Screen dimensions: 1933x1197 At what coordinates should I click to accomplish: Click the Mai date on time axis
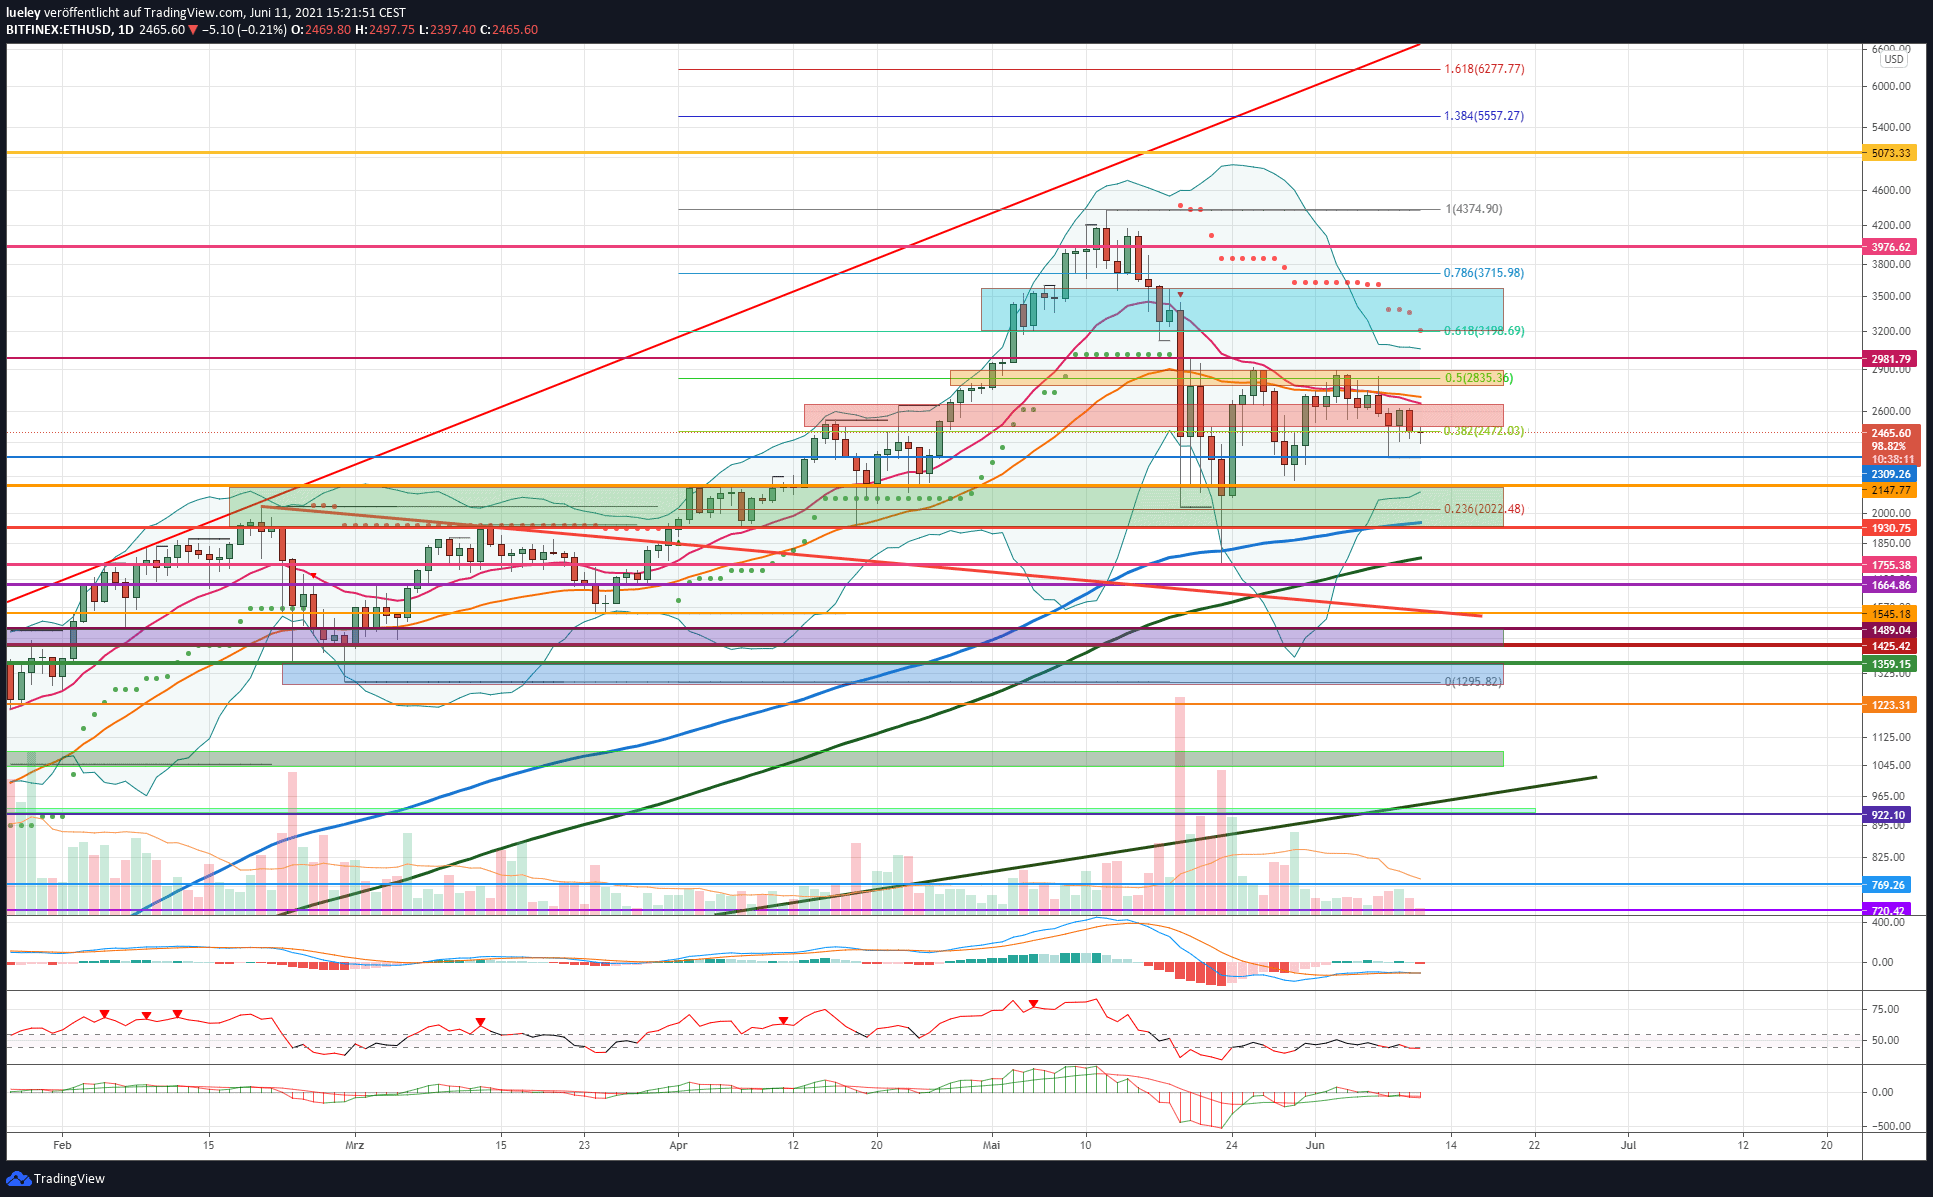click(991, 1145)
